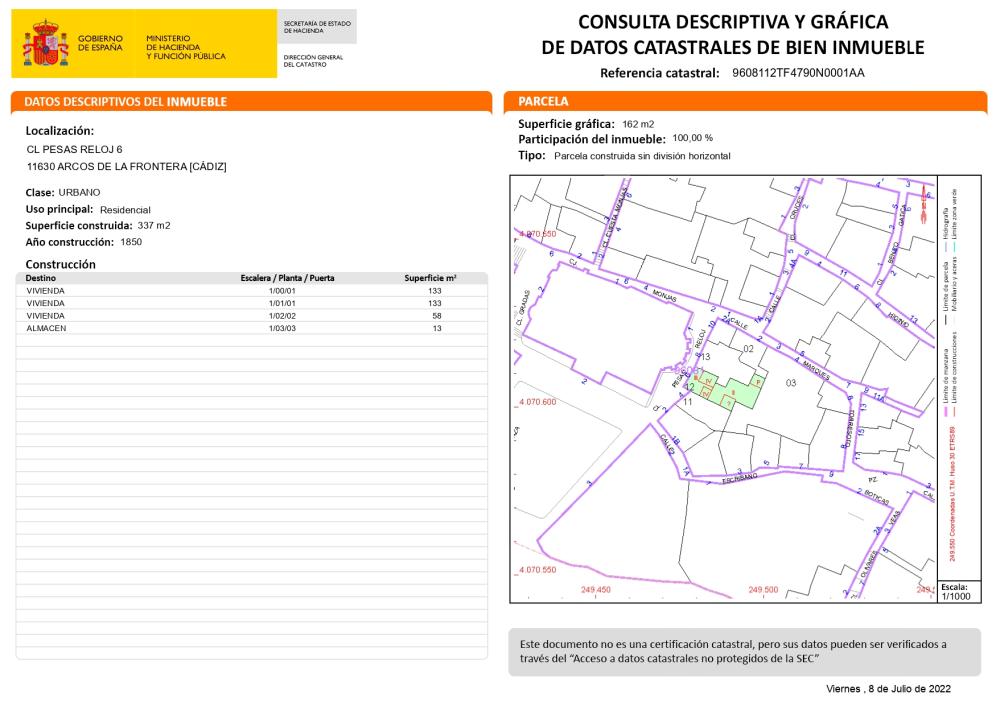This screenshot has height=706, width=1000.
Task: Select VIVIENDA row with 1/01/01
Action: pos(252,304)
